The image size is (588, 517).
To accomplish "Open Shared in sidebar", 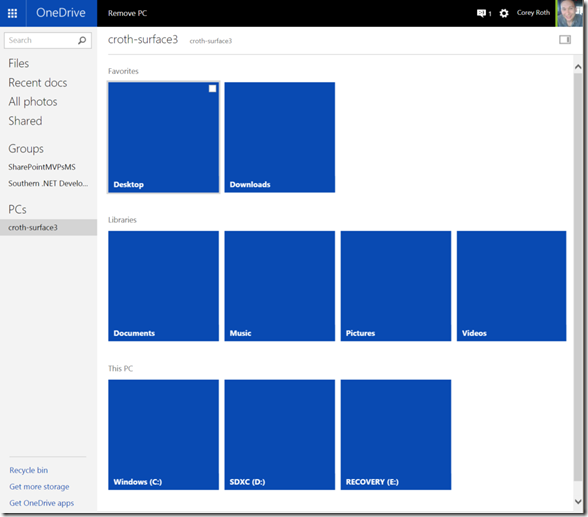I will (26, 121).
